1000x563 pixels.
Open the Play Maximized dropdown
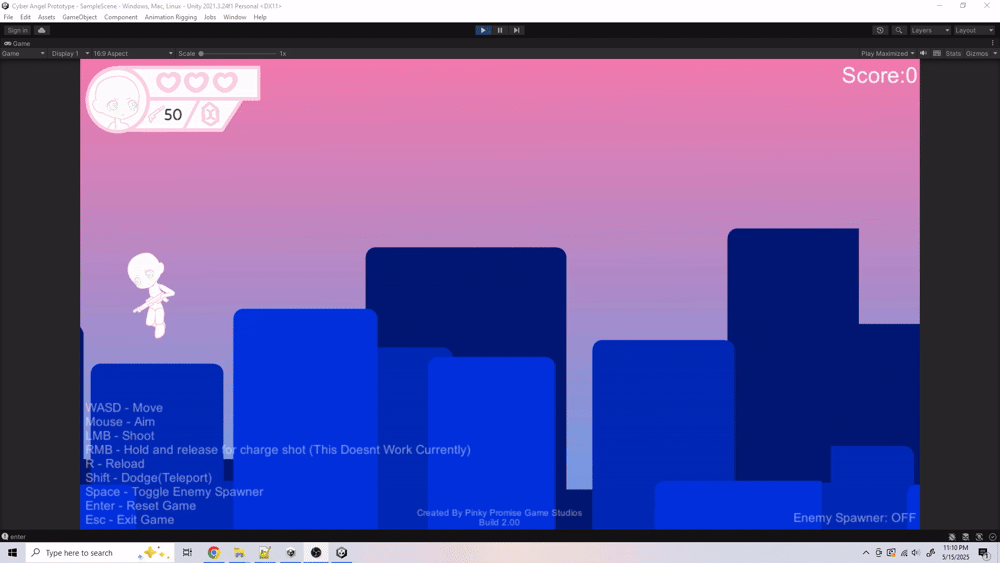pos(888,54)
